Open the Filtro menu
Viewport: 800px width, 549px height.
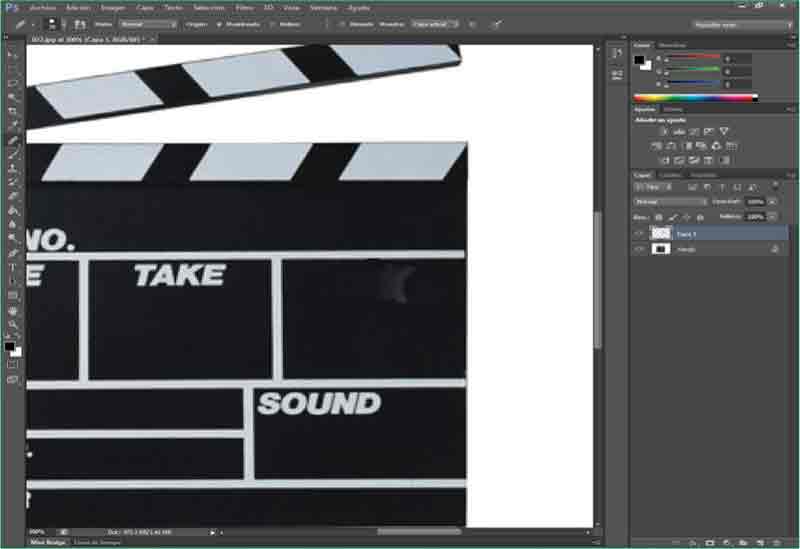click(244, 7)
